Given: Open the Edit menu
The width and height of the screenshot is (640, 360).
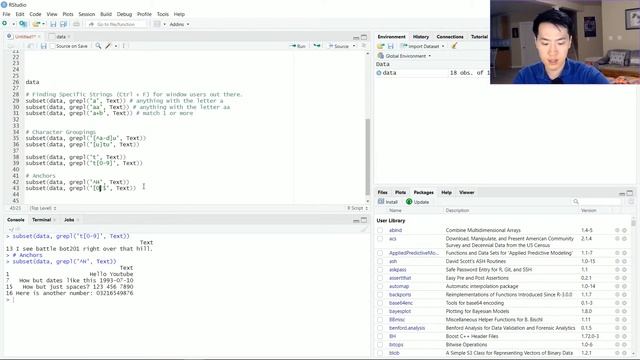Looking at the screenshot, I should pos(20,14).
